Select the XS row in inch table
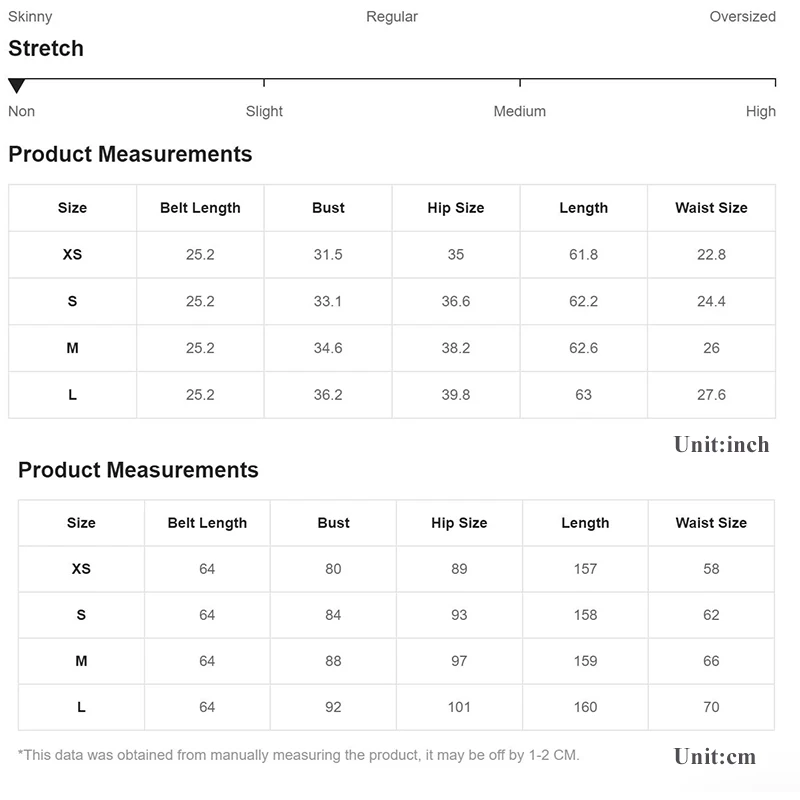800x800 pixels. [72, 255]
